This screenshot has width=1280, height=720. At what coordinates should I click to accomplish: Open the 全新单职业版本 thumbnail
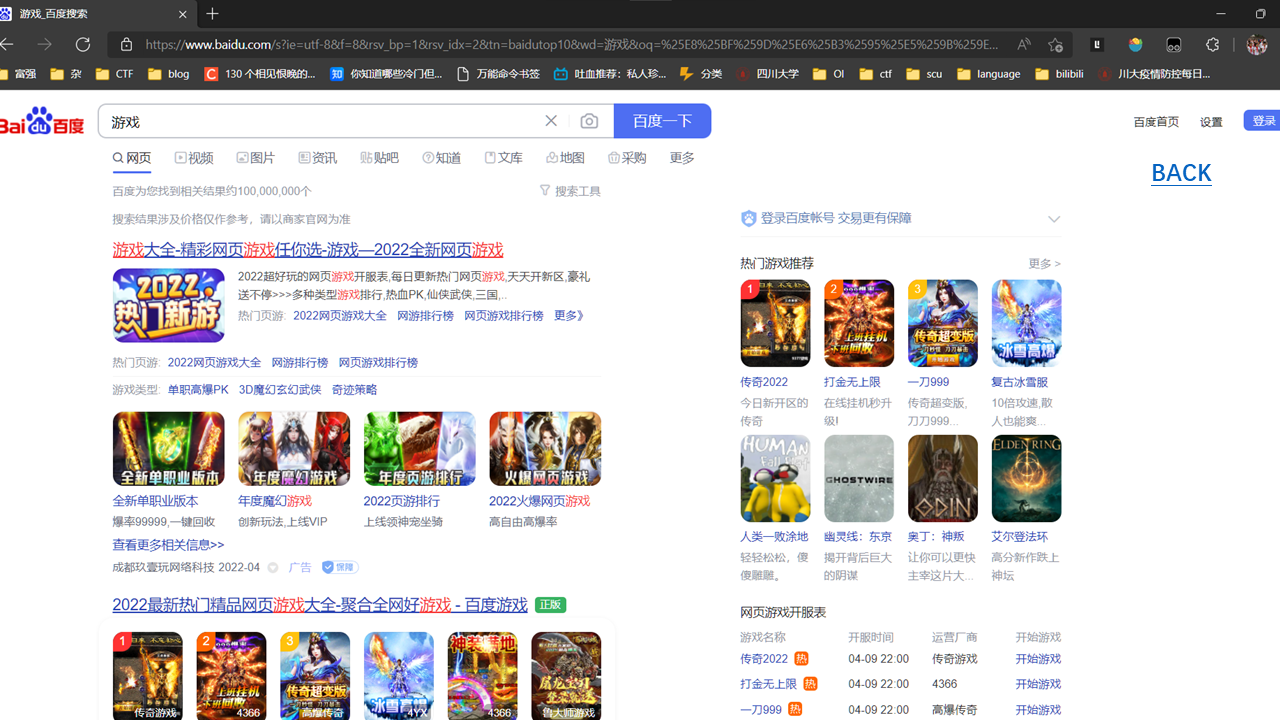169,449
